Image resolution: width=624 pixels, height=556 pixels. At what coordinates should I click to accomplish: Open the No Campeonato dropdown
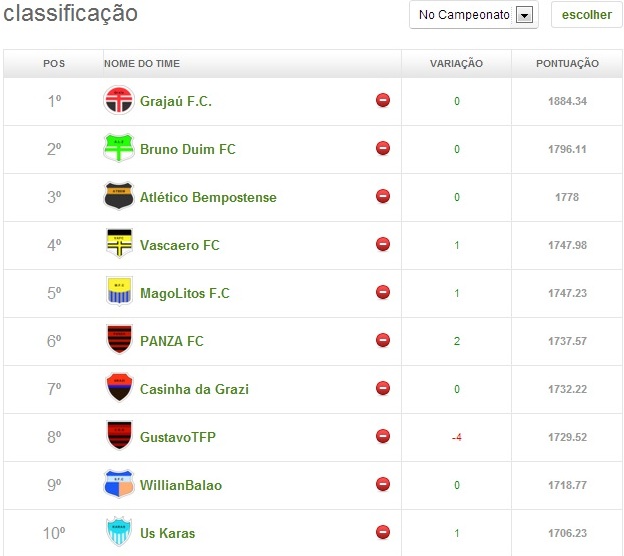pyautogui.click(x=465, y=15)
